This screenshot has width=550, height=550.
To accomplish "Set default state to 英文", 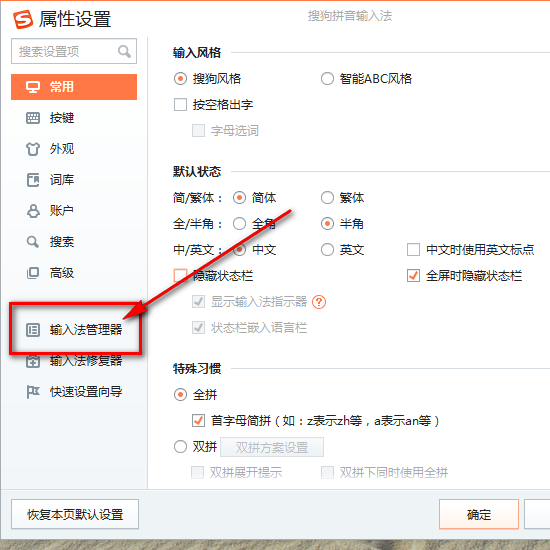I will pos(327,250).
